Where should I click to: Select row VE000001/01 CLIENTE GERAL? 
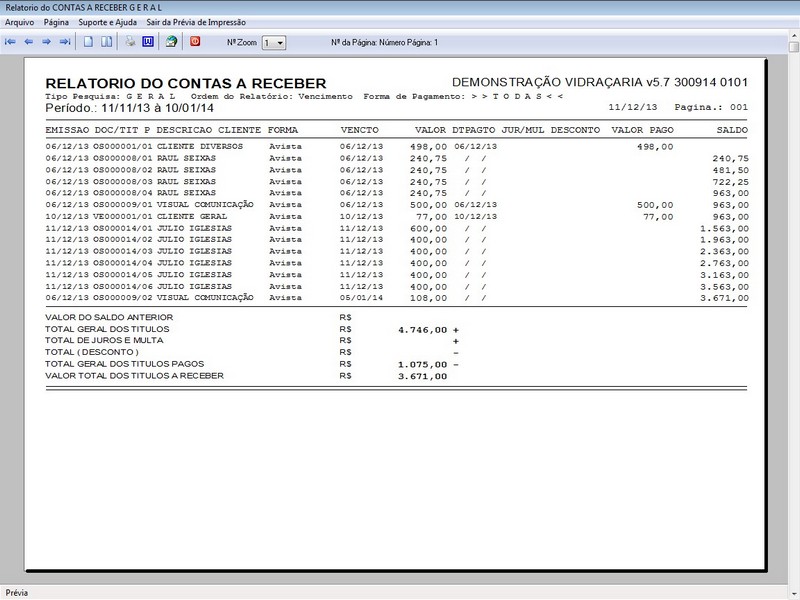pyautogui.click(x=396, y=216)
